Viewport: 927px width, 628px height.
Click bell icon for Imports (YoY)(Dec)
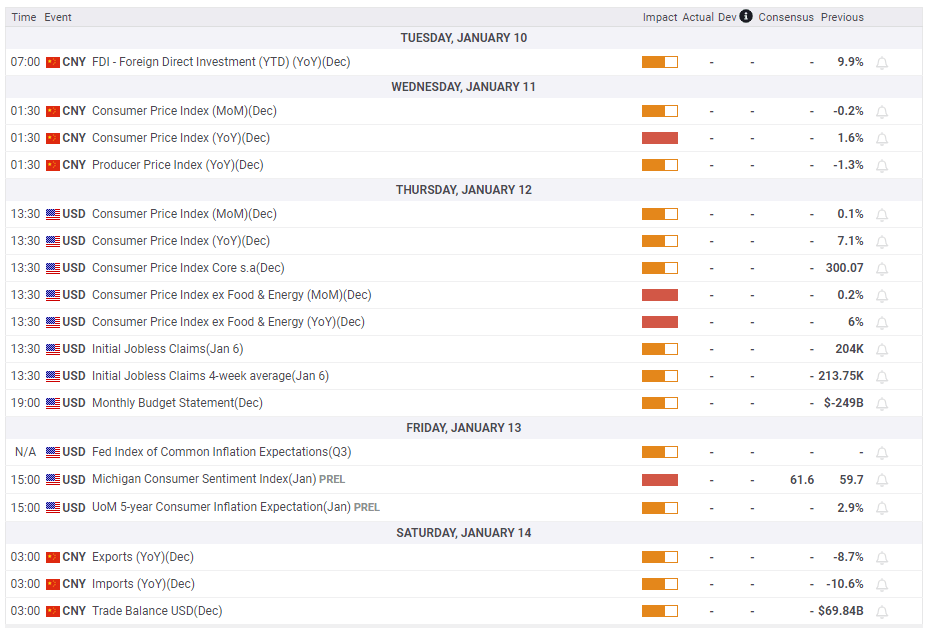pyautogui.click(x=881, y=585)
